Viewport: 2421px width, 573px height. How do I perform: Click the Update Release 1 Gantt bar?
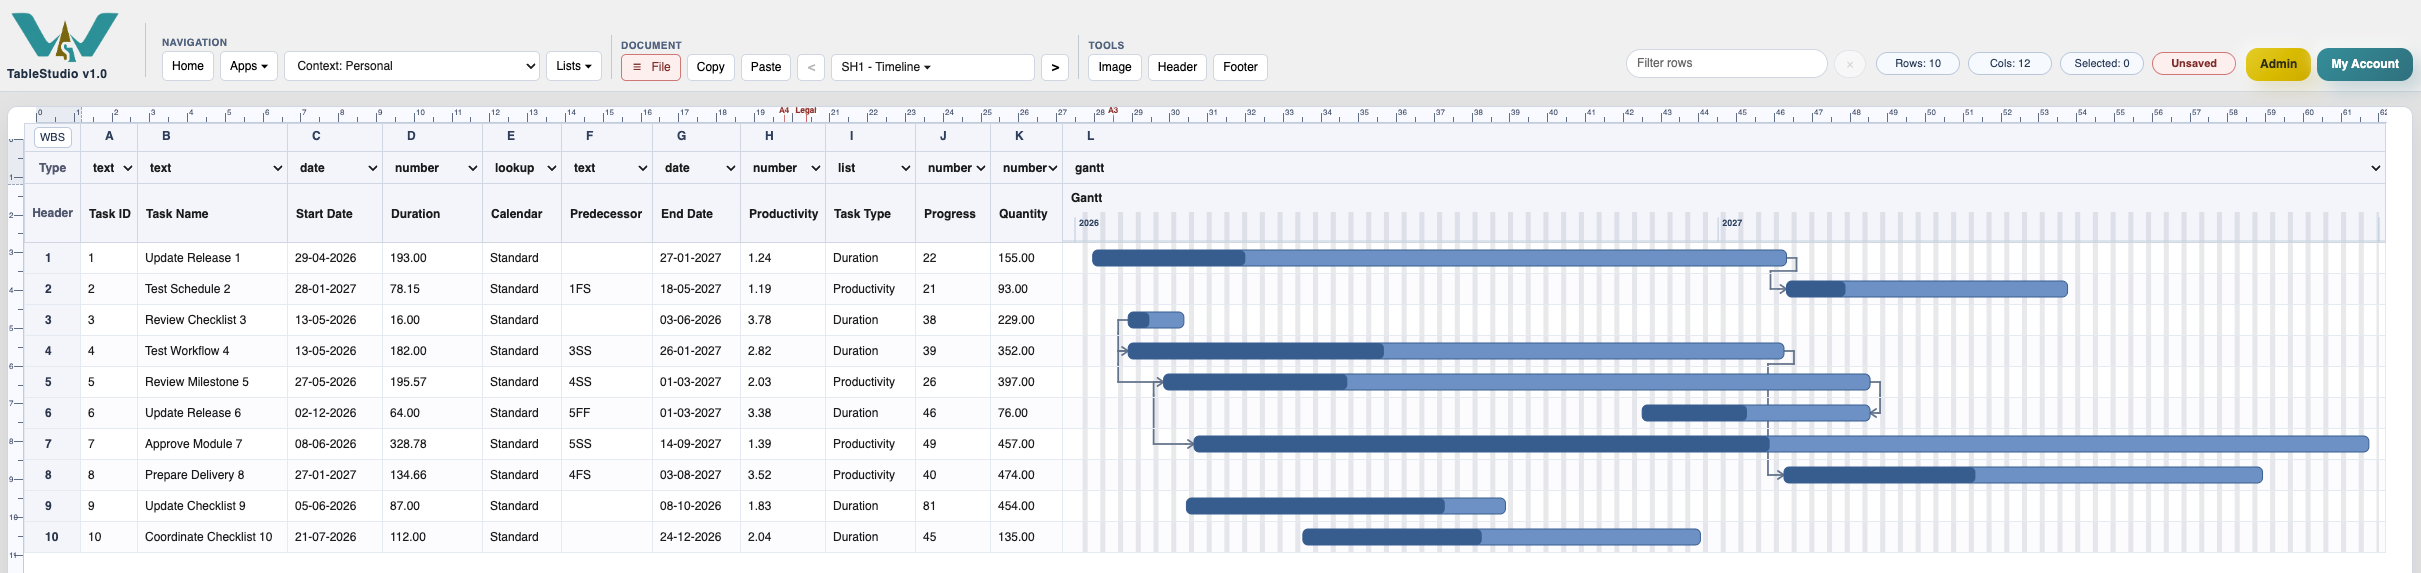pyautogui.click(x=1439, y=258)
